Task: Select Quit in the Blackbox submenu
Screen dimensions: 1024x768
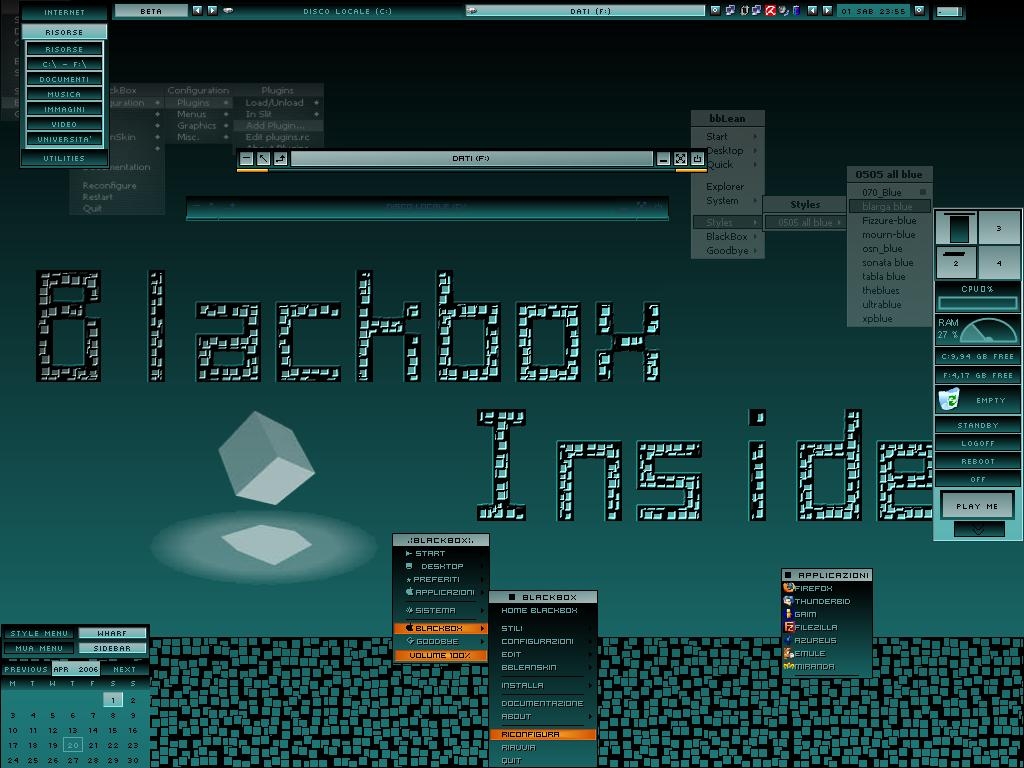Action: (x=543, y=761)
